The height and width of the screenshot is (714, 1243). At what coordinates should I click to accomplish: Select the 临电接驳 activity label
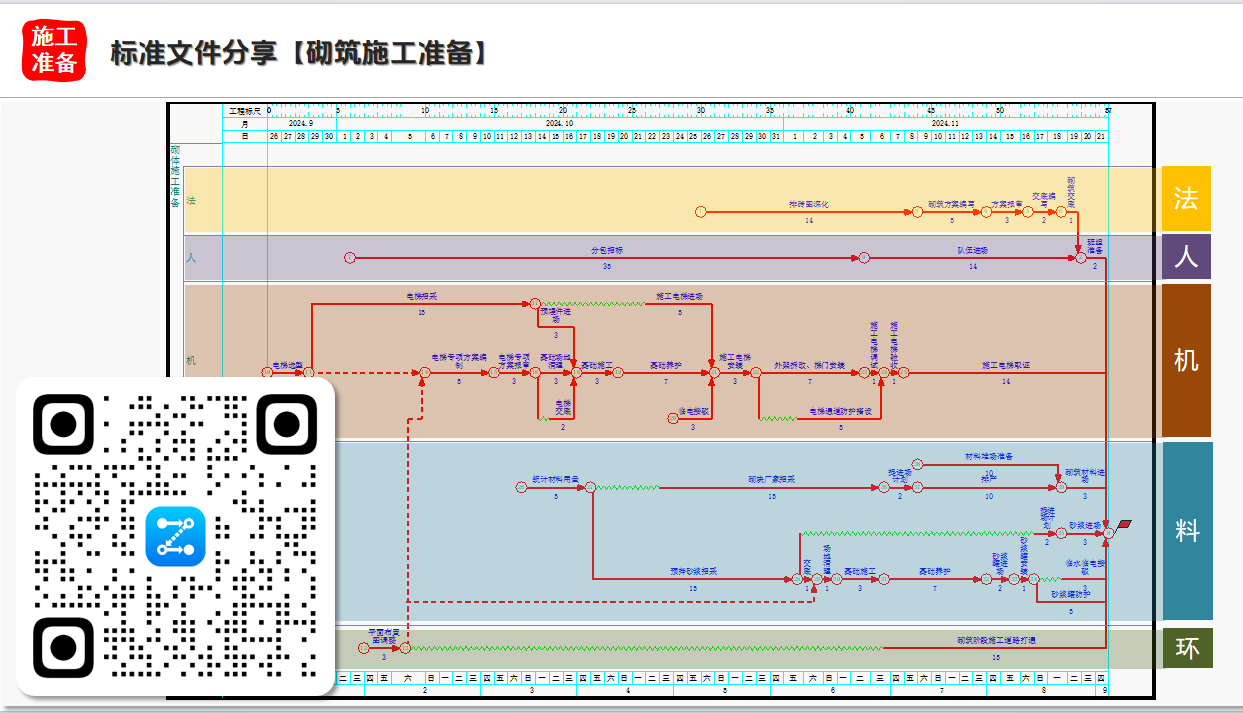pos(693,410)
